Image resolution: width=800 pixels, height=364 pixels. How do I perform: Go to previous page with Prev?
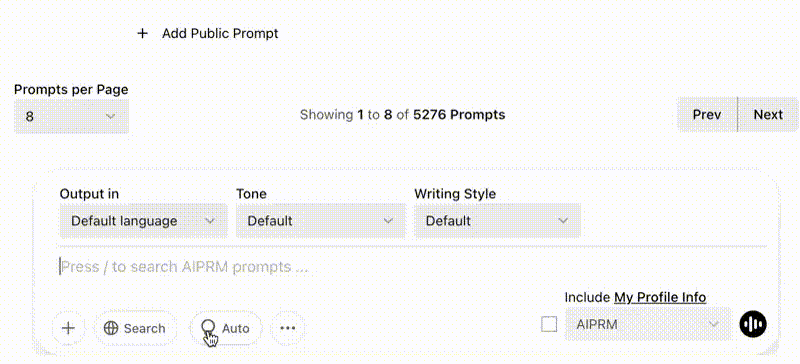pos(707,114)
